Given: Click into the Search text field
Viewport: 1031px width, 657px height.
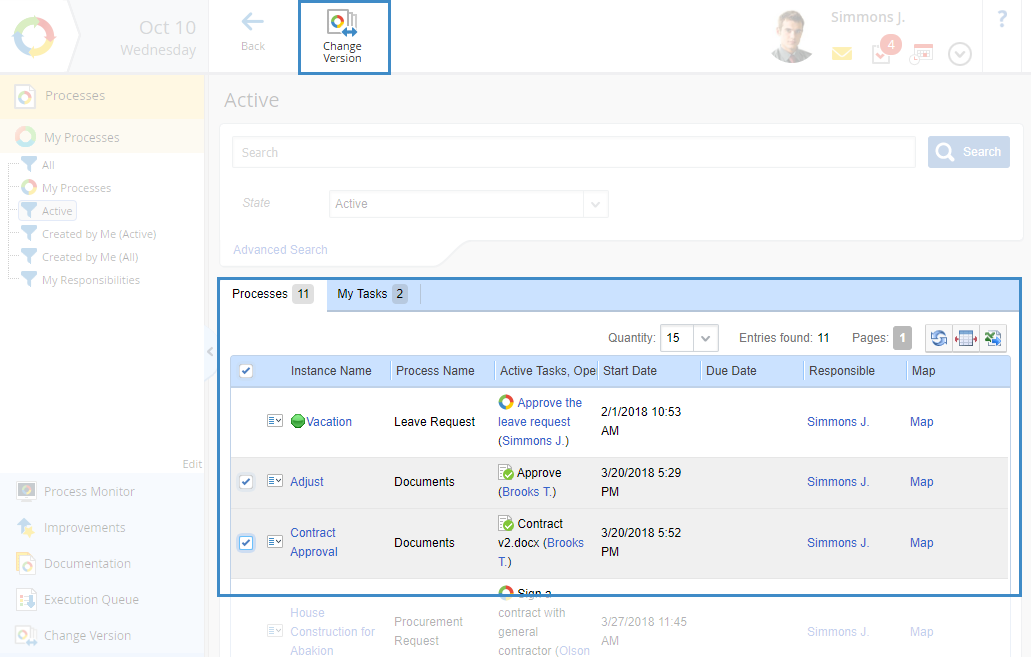Looking at the screenshot, I should coord(573,153).
